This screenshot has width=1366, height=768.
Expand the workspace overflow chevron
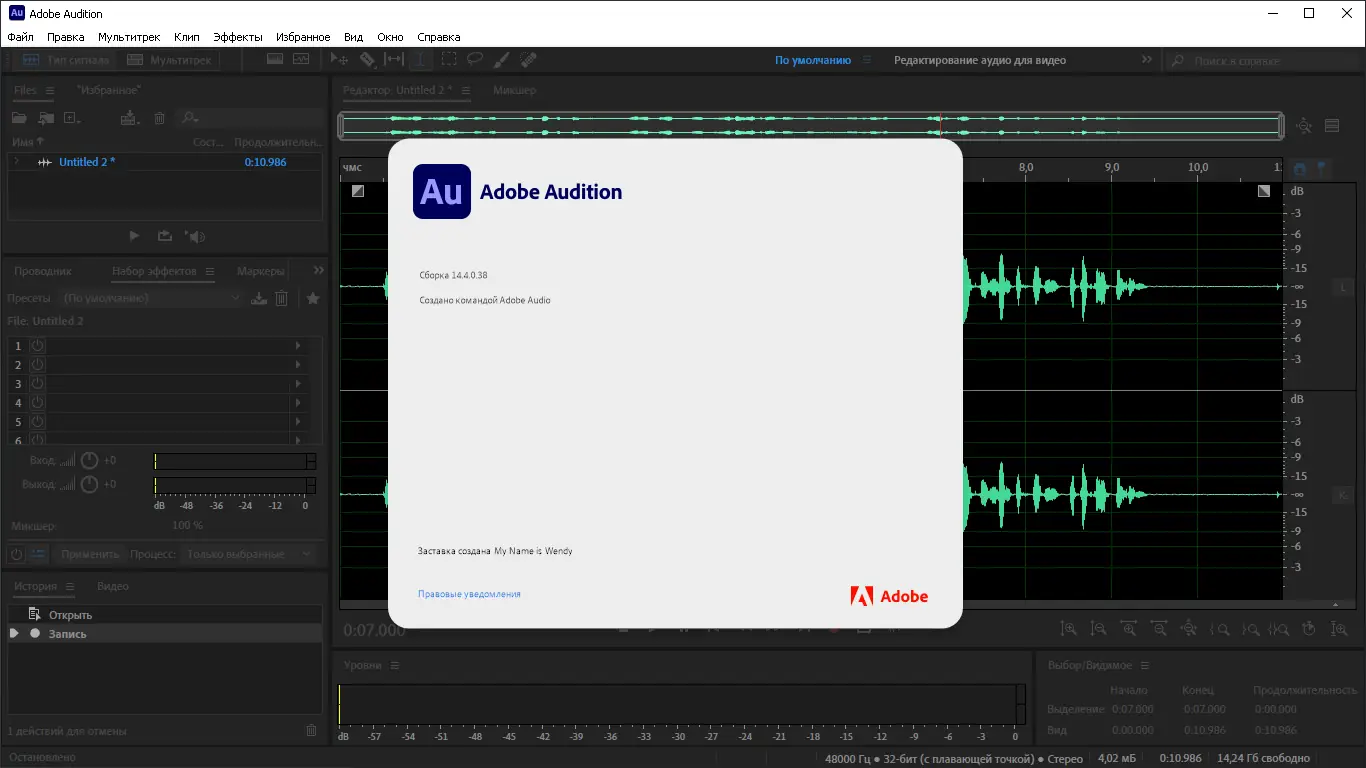pos(1147,60)
